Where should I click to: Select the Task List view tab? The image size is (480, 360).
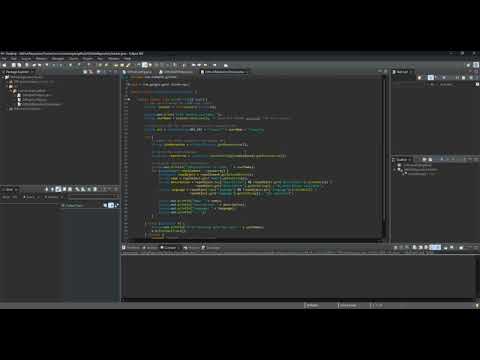402,72
